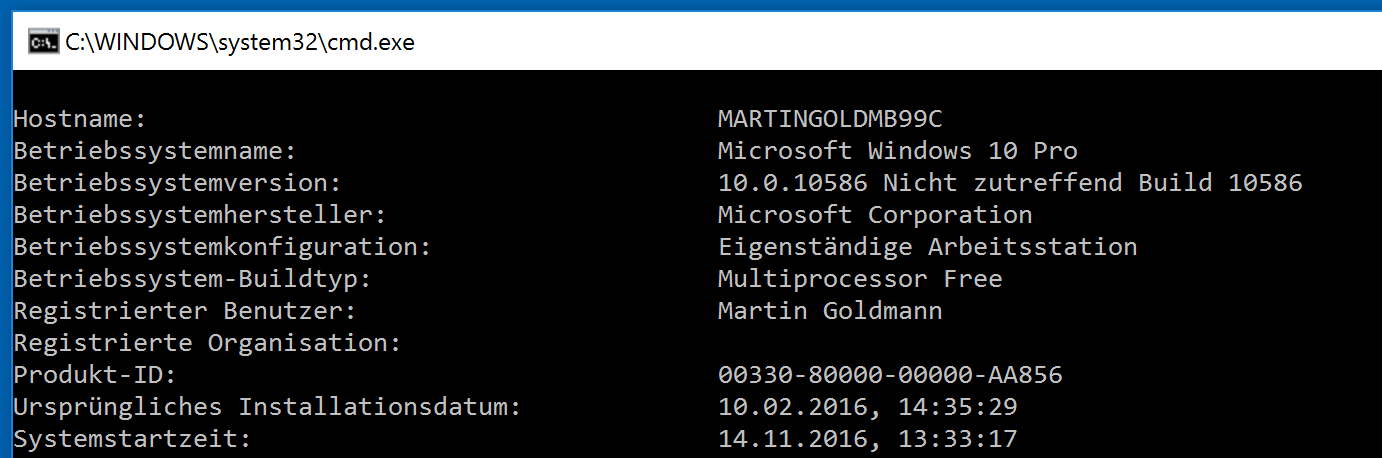
Task: Select the hostname MARTINGOLDMB99C value
Action: tap(830, 119)
